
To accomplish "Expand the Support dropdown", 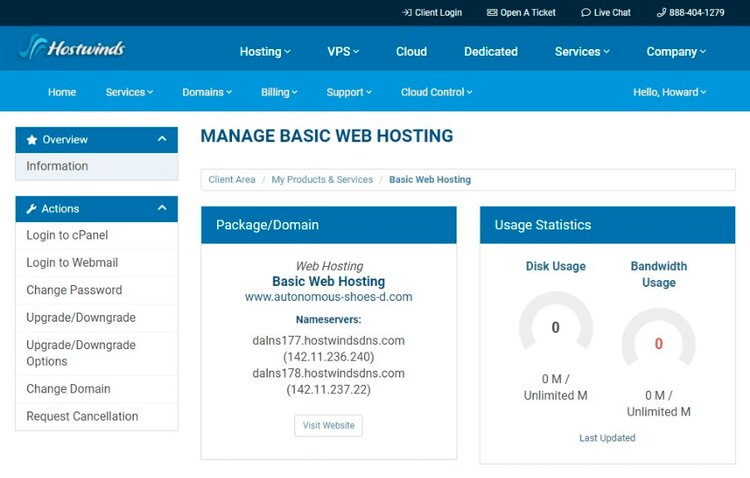I will click(349, 92).
